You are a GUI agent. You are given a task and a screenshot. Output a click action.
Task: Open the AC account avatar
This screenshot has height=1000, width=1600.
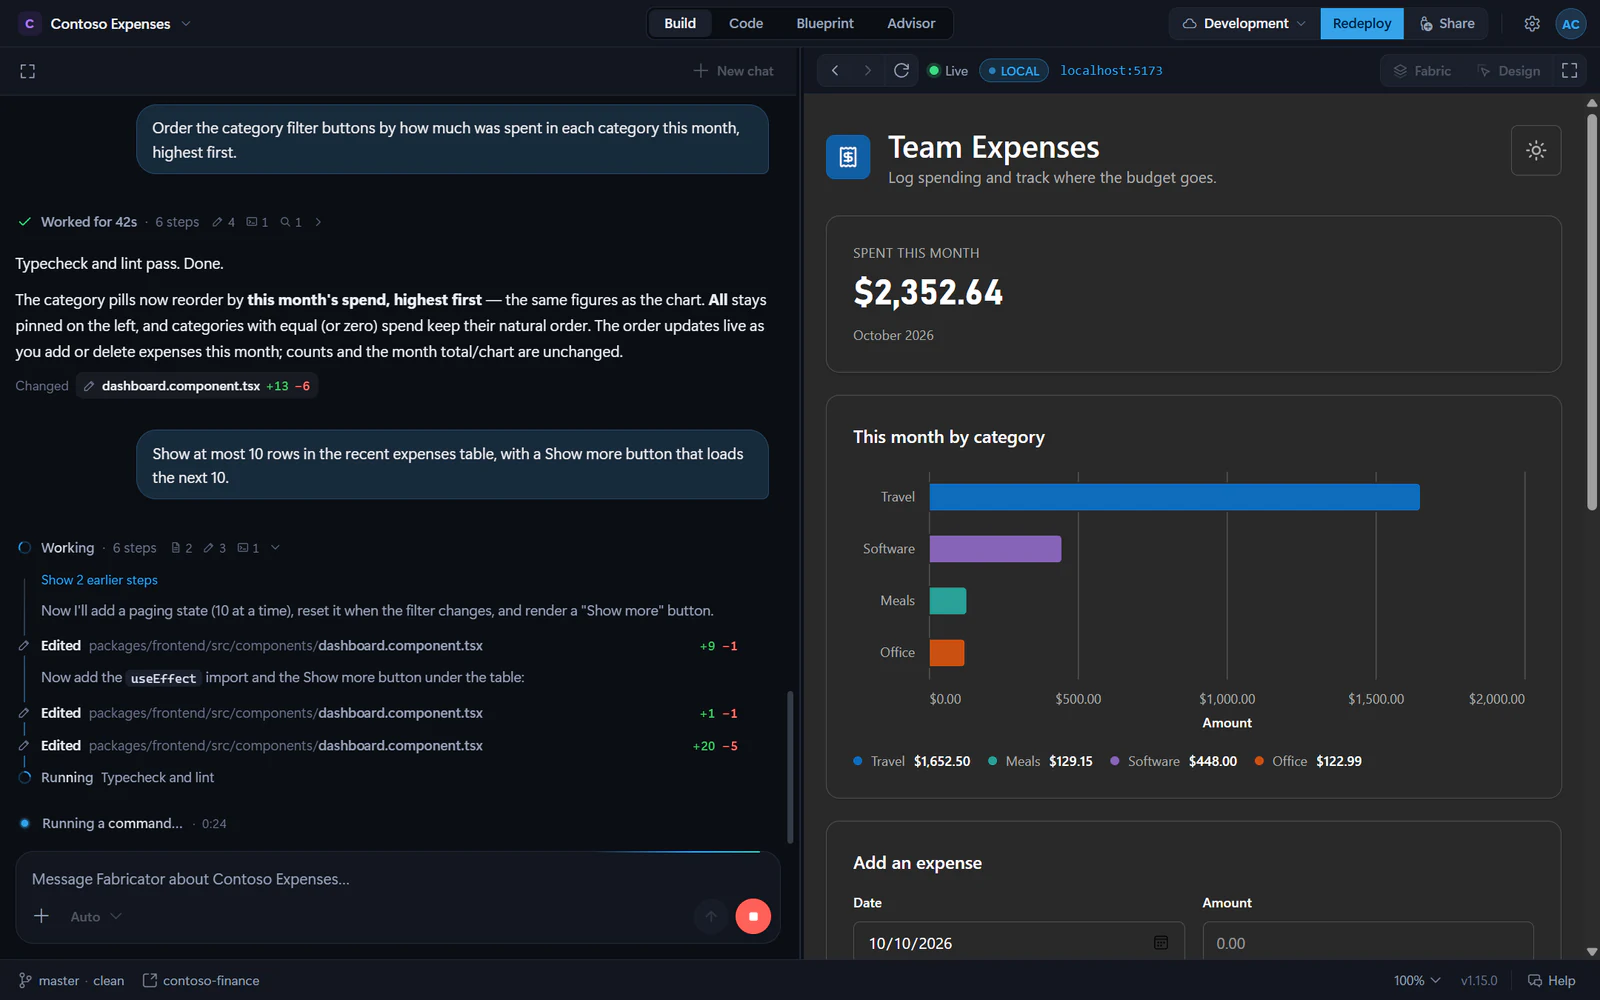coord(1571,24)
